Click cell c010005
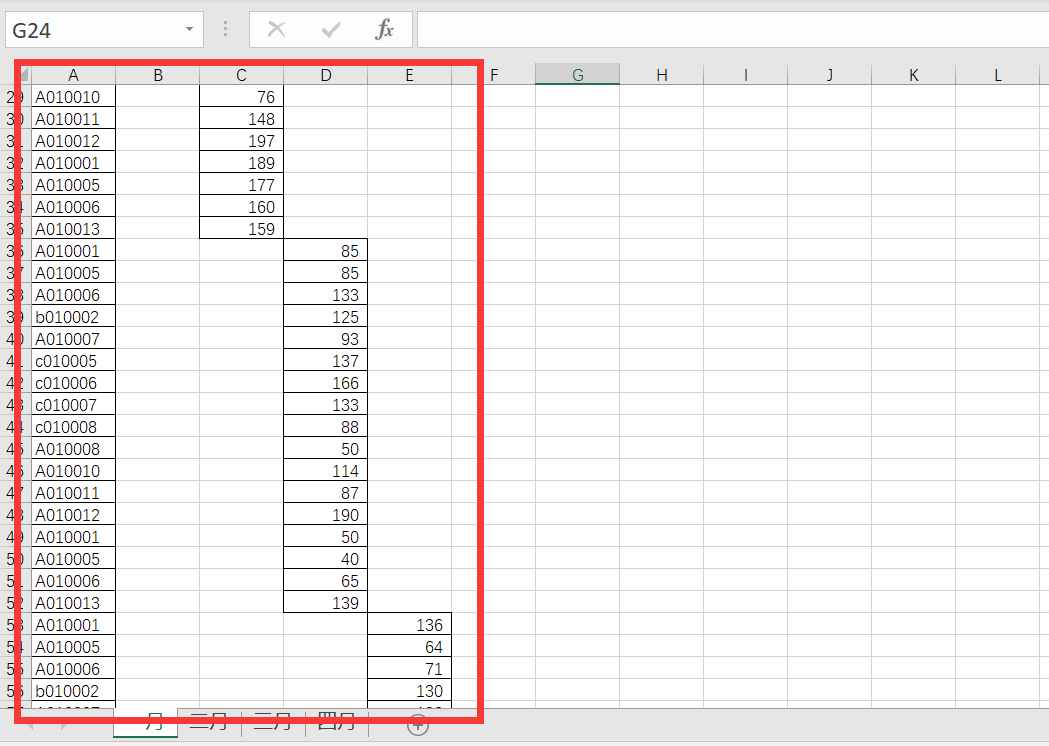This screenshot has width=1049, height=746. click(x=74, y=361)
